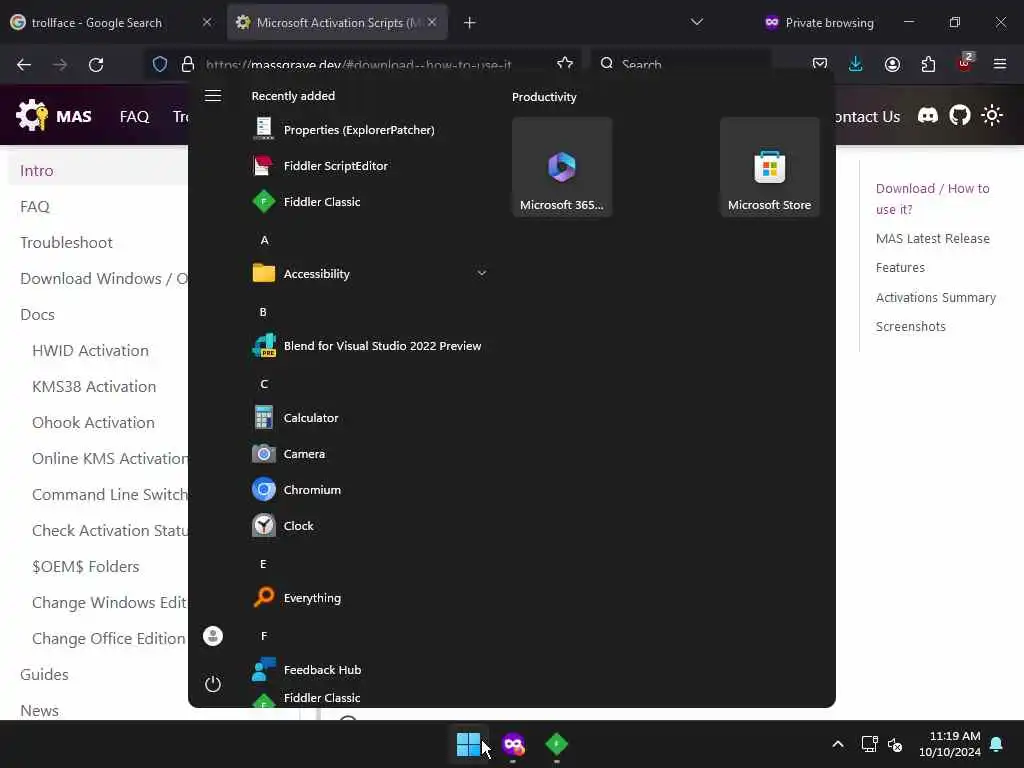Expand the Accessibility folder chevron

coord(481,273)
